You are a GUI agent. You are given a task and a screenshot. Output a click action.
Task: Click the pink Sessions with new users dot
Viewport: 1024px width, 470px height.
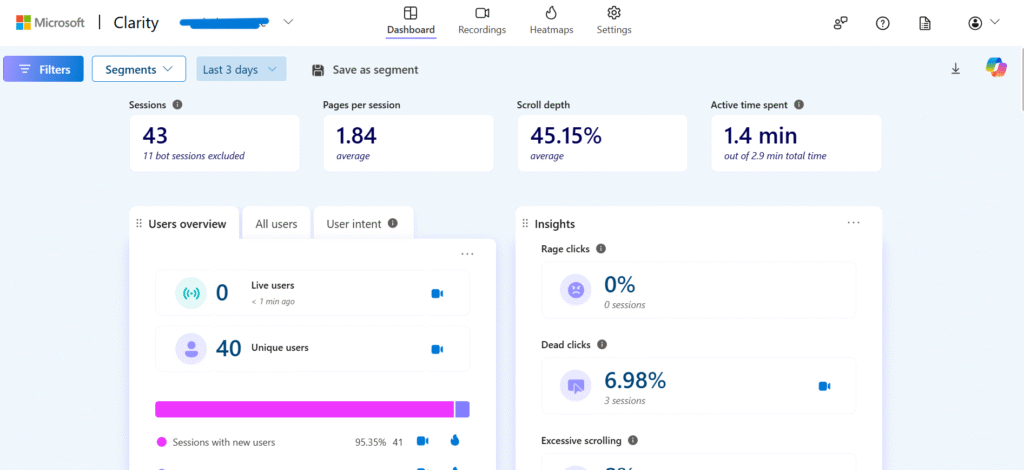click(162, 442)
